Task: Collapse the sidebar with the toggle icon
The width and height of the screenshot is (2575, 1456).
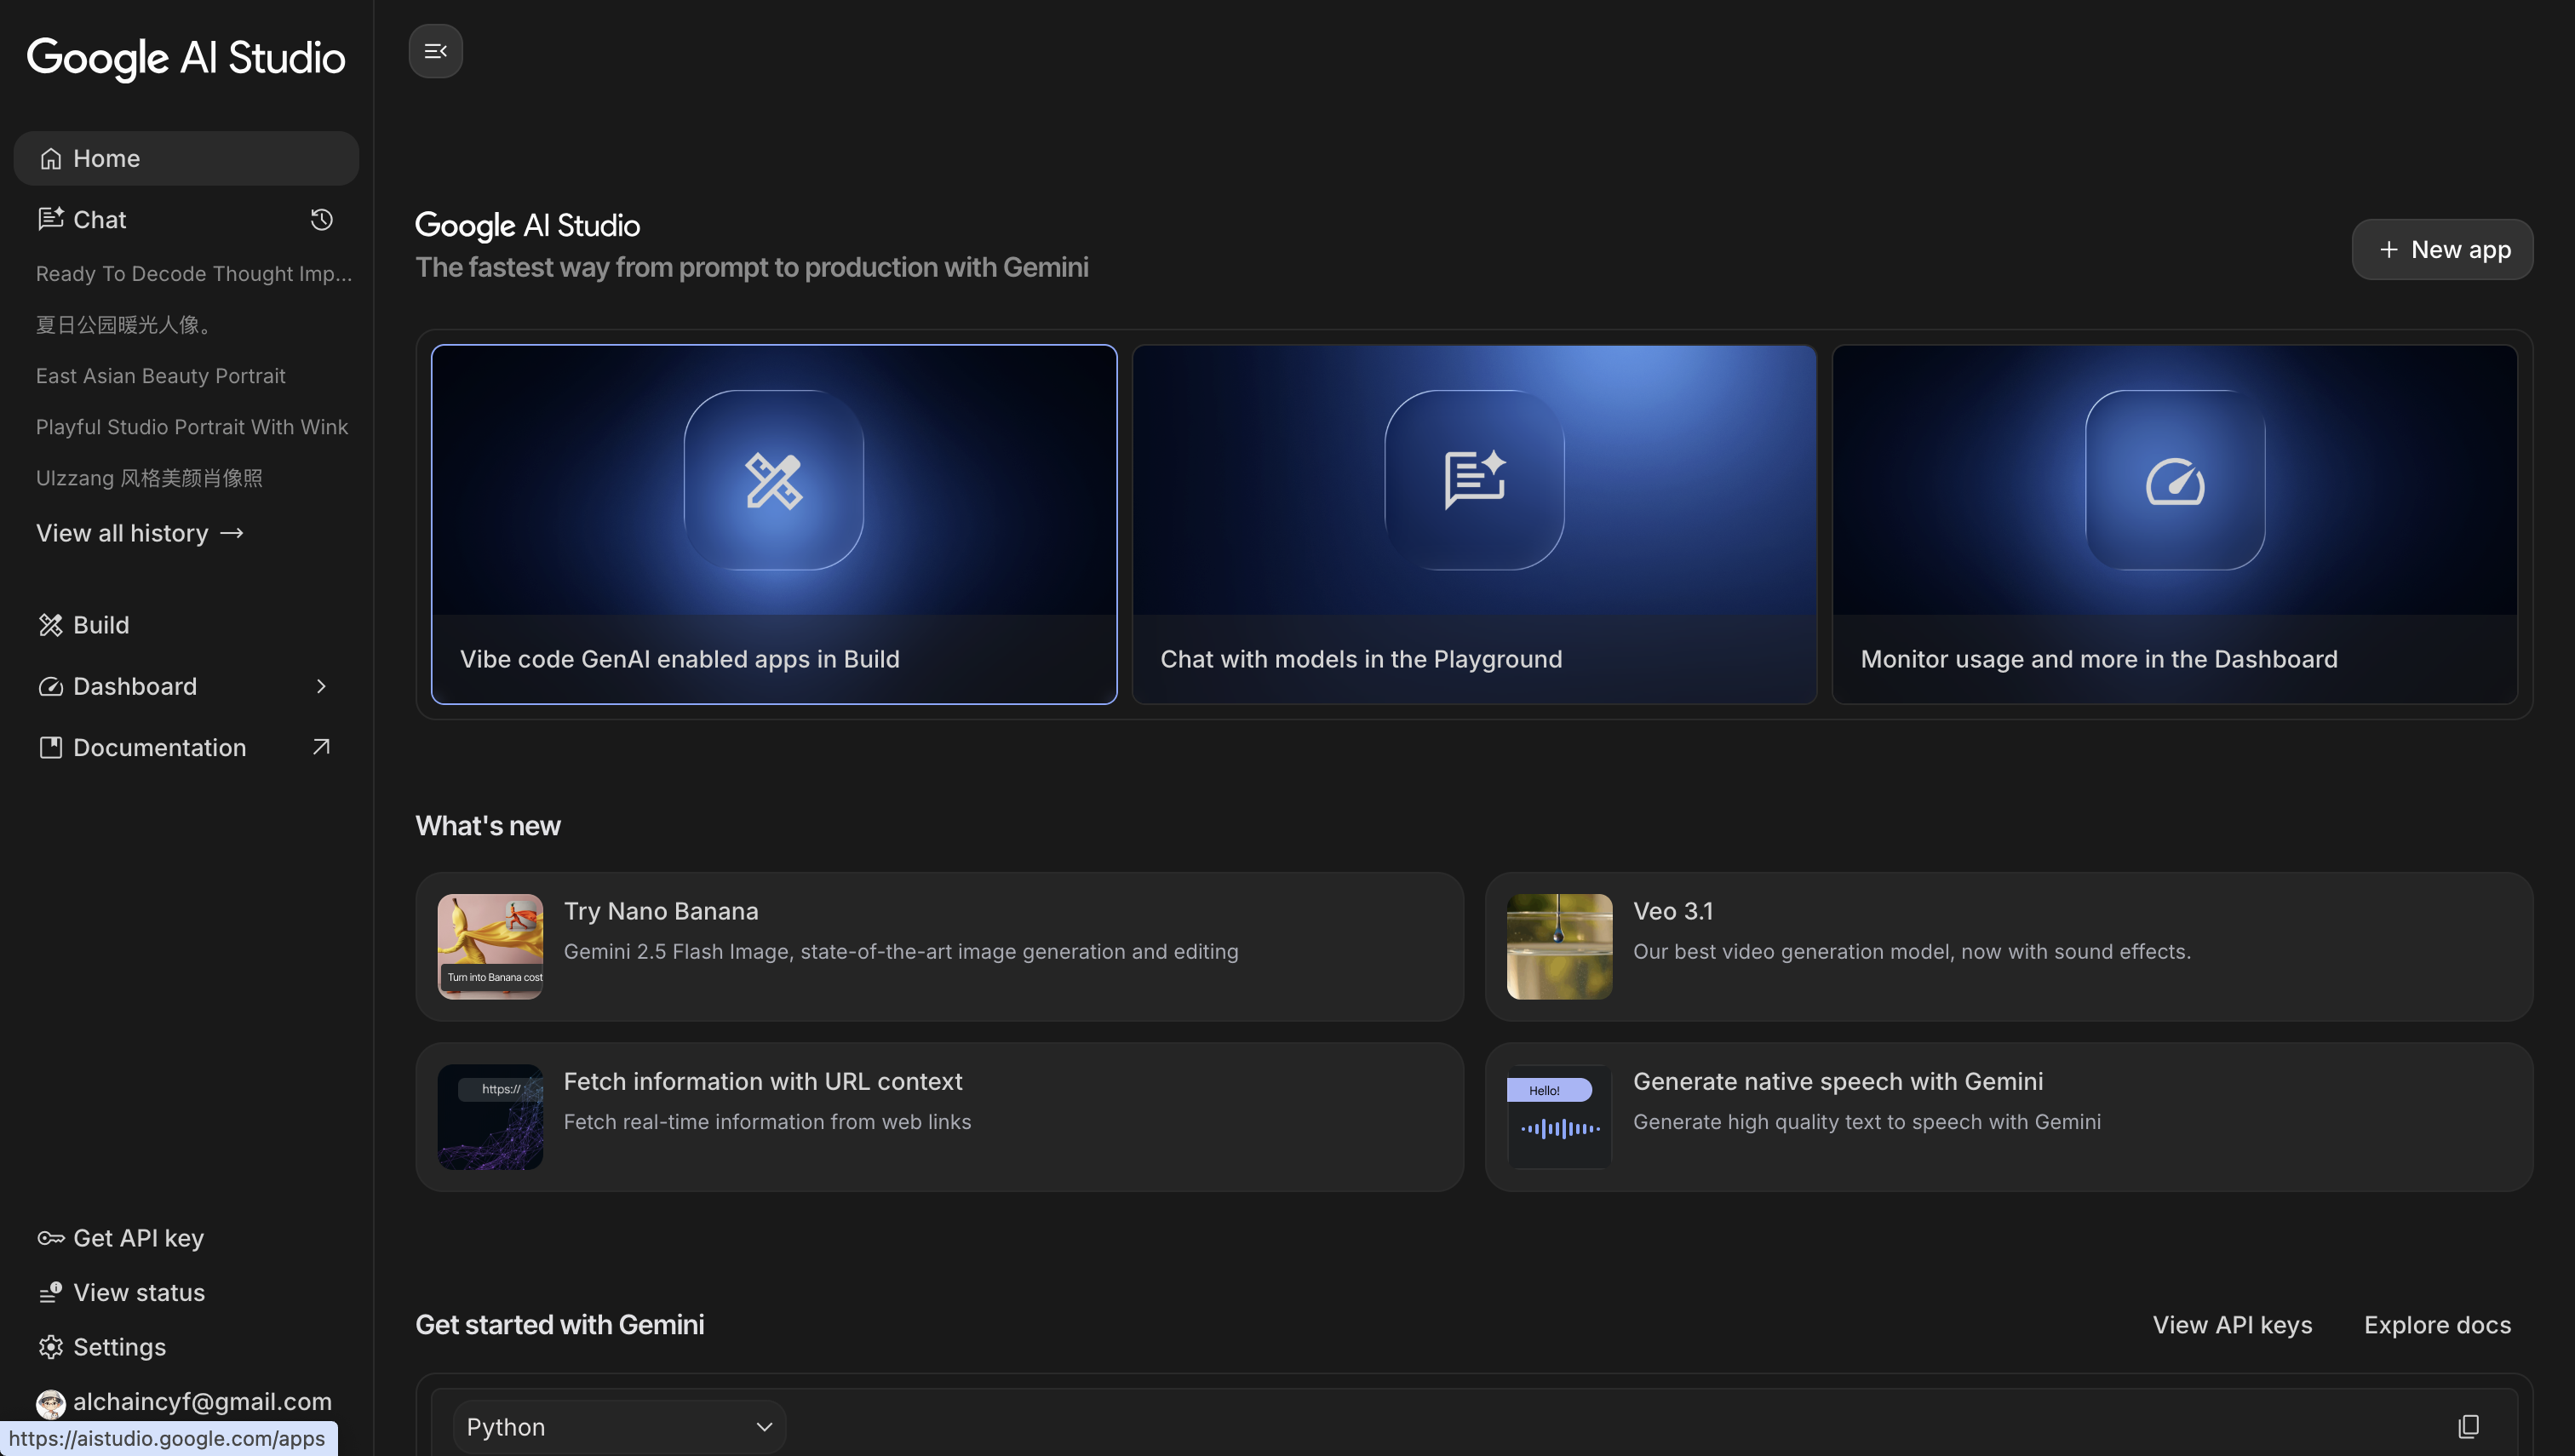Action: [435, 51]
